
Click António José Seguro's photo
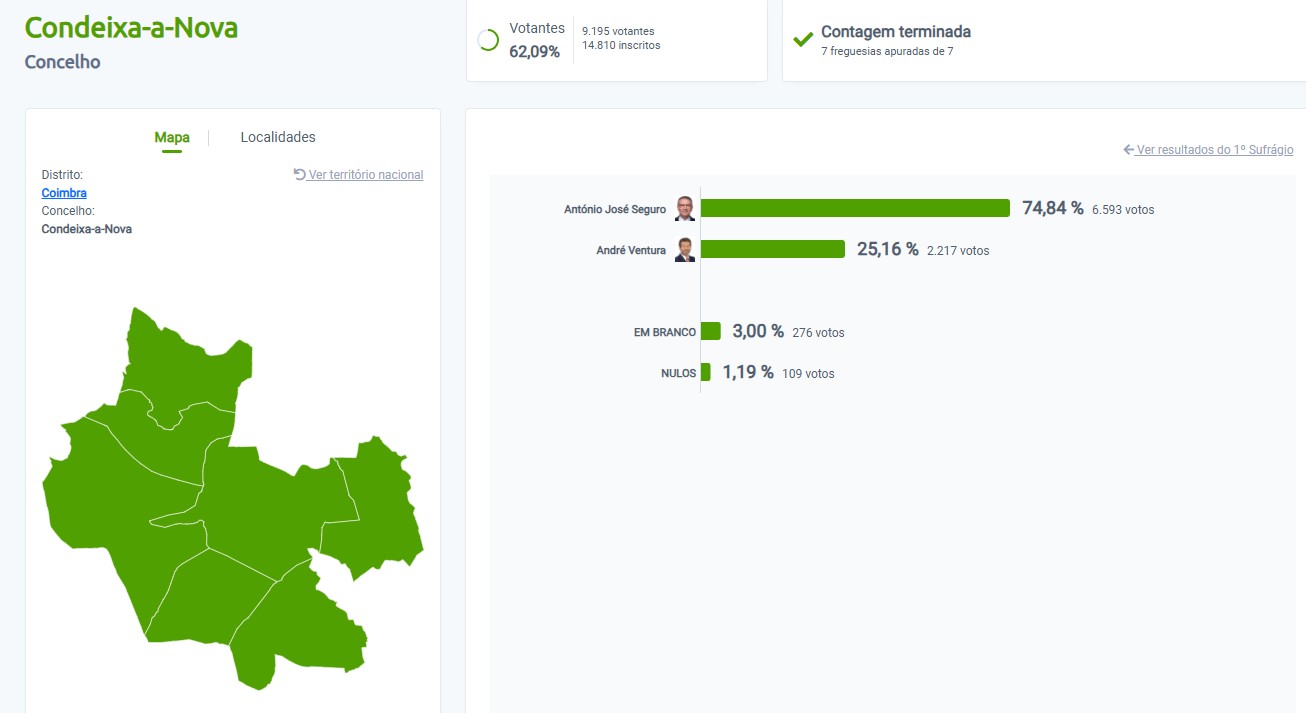[x=685, y=208]
